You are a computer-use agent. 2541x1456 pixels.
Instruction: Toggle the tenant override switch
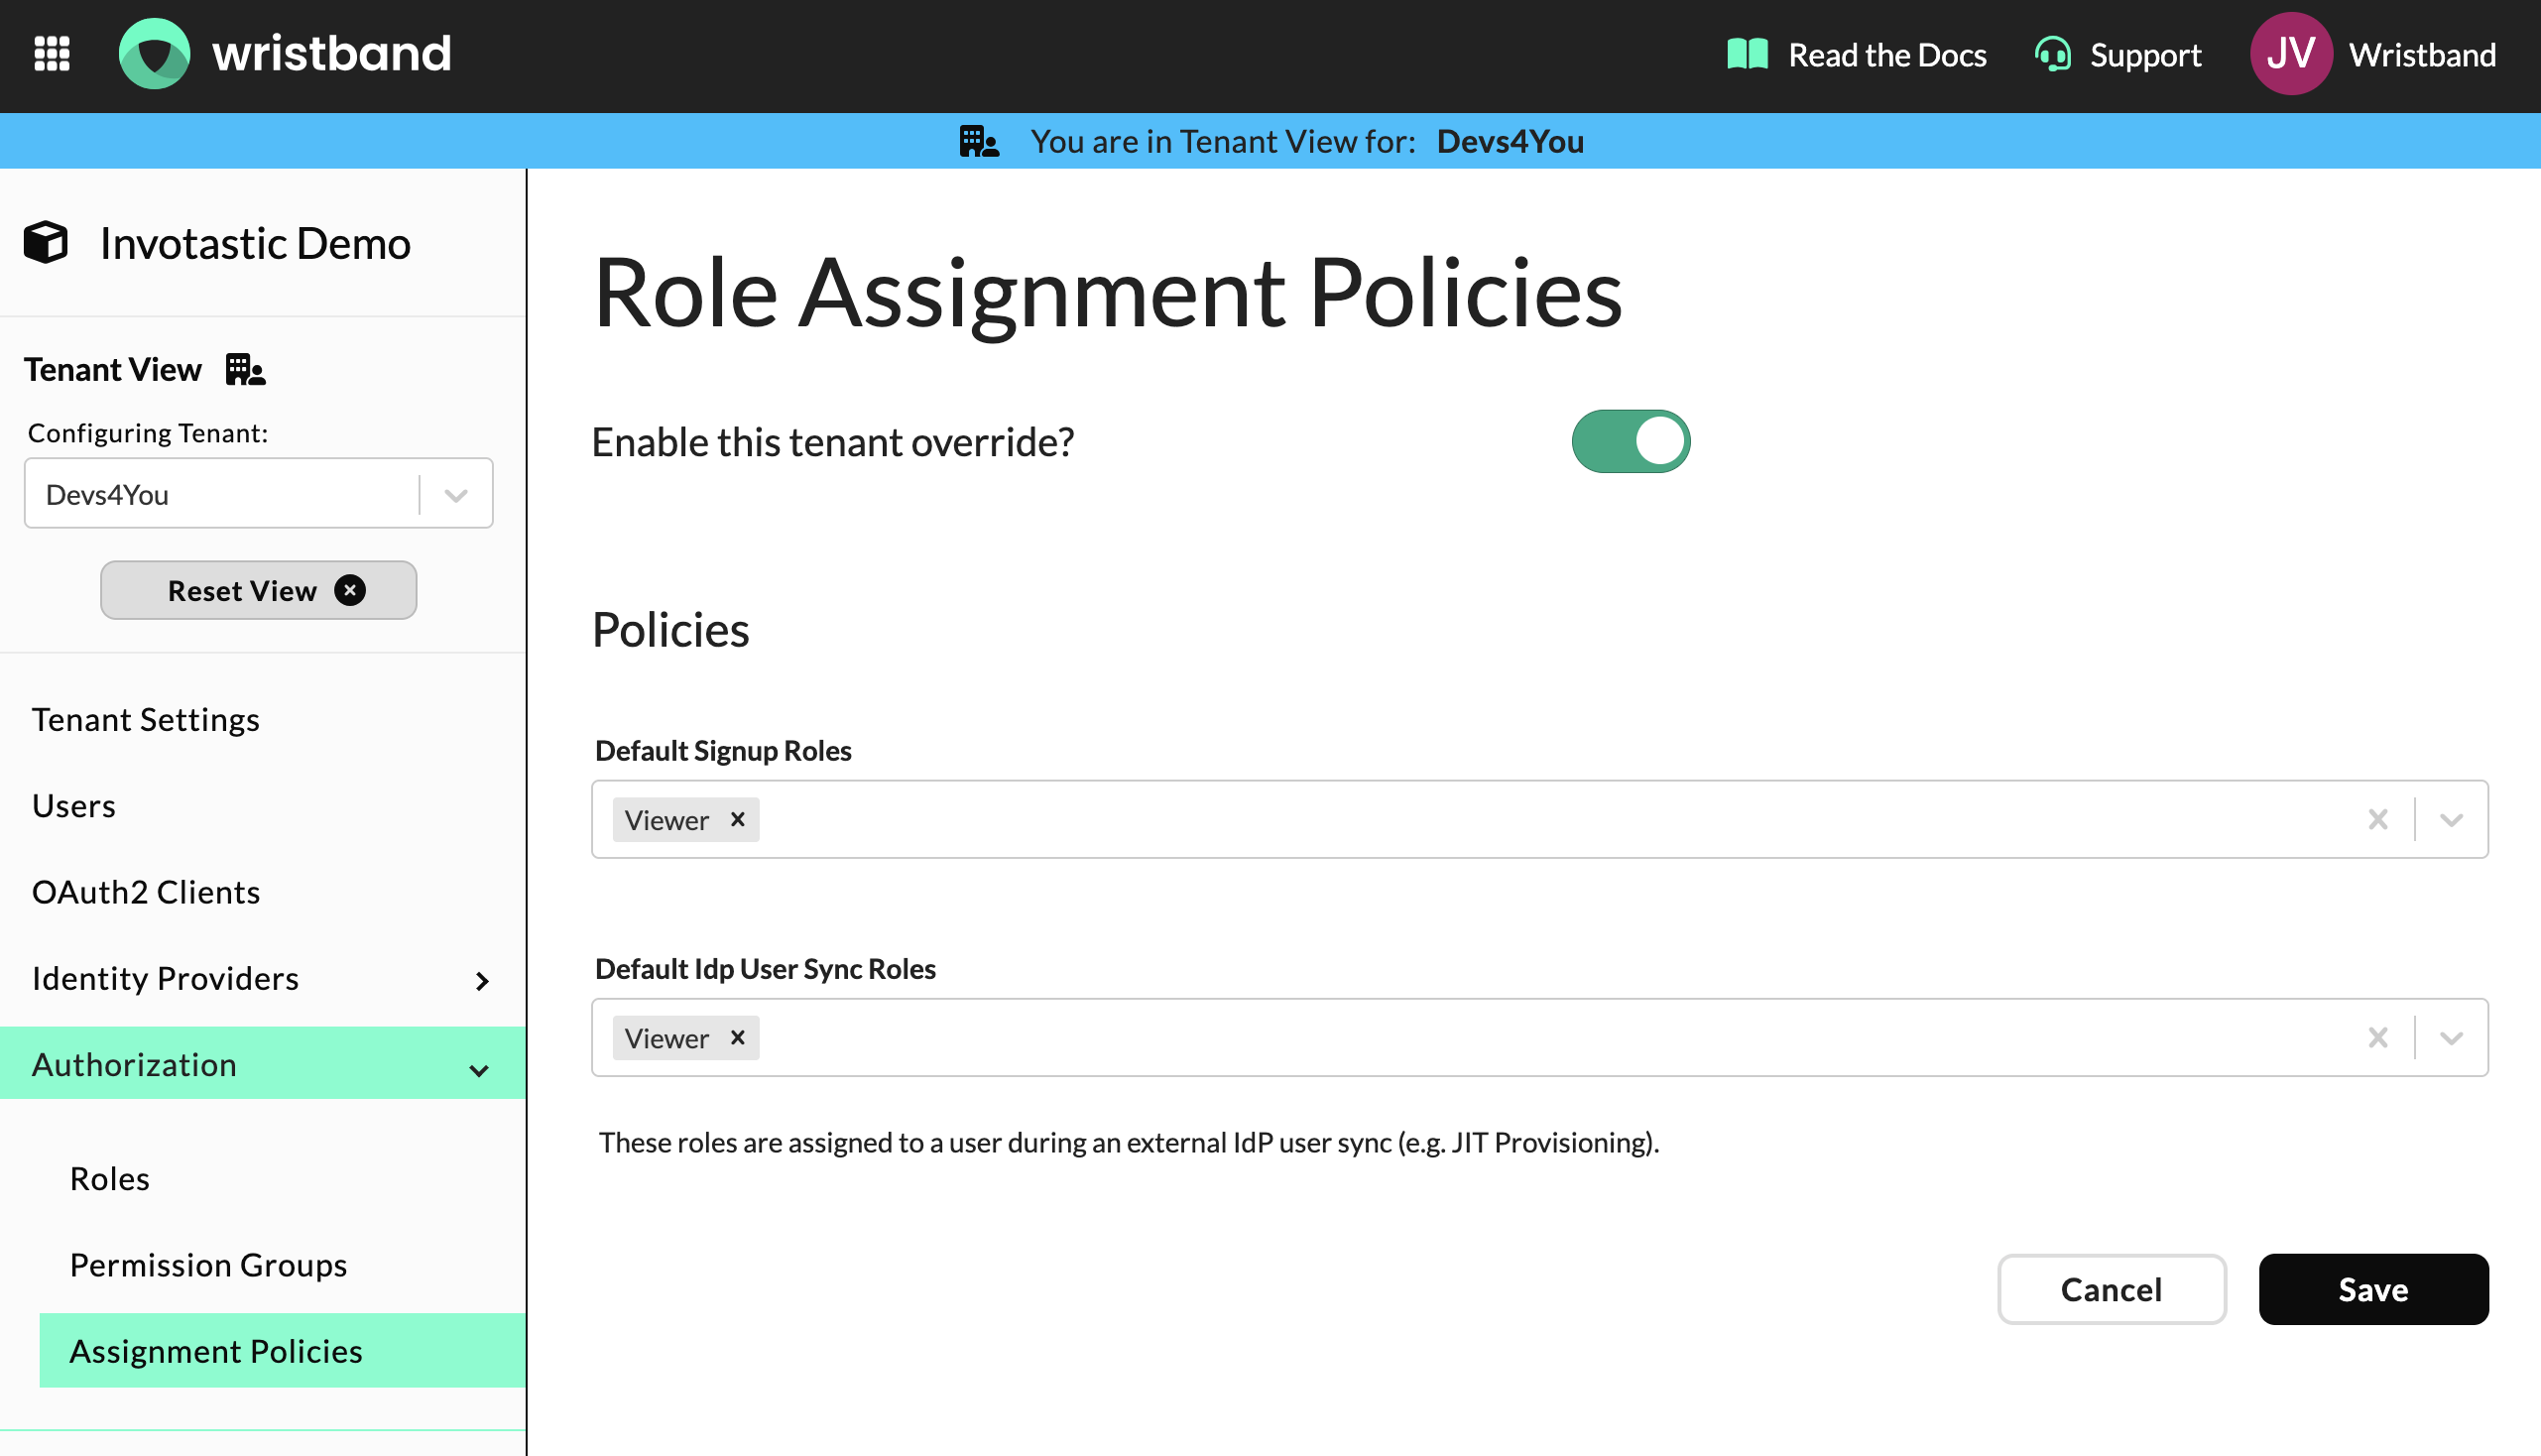pos(1630,441)
